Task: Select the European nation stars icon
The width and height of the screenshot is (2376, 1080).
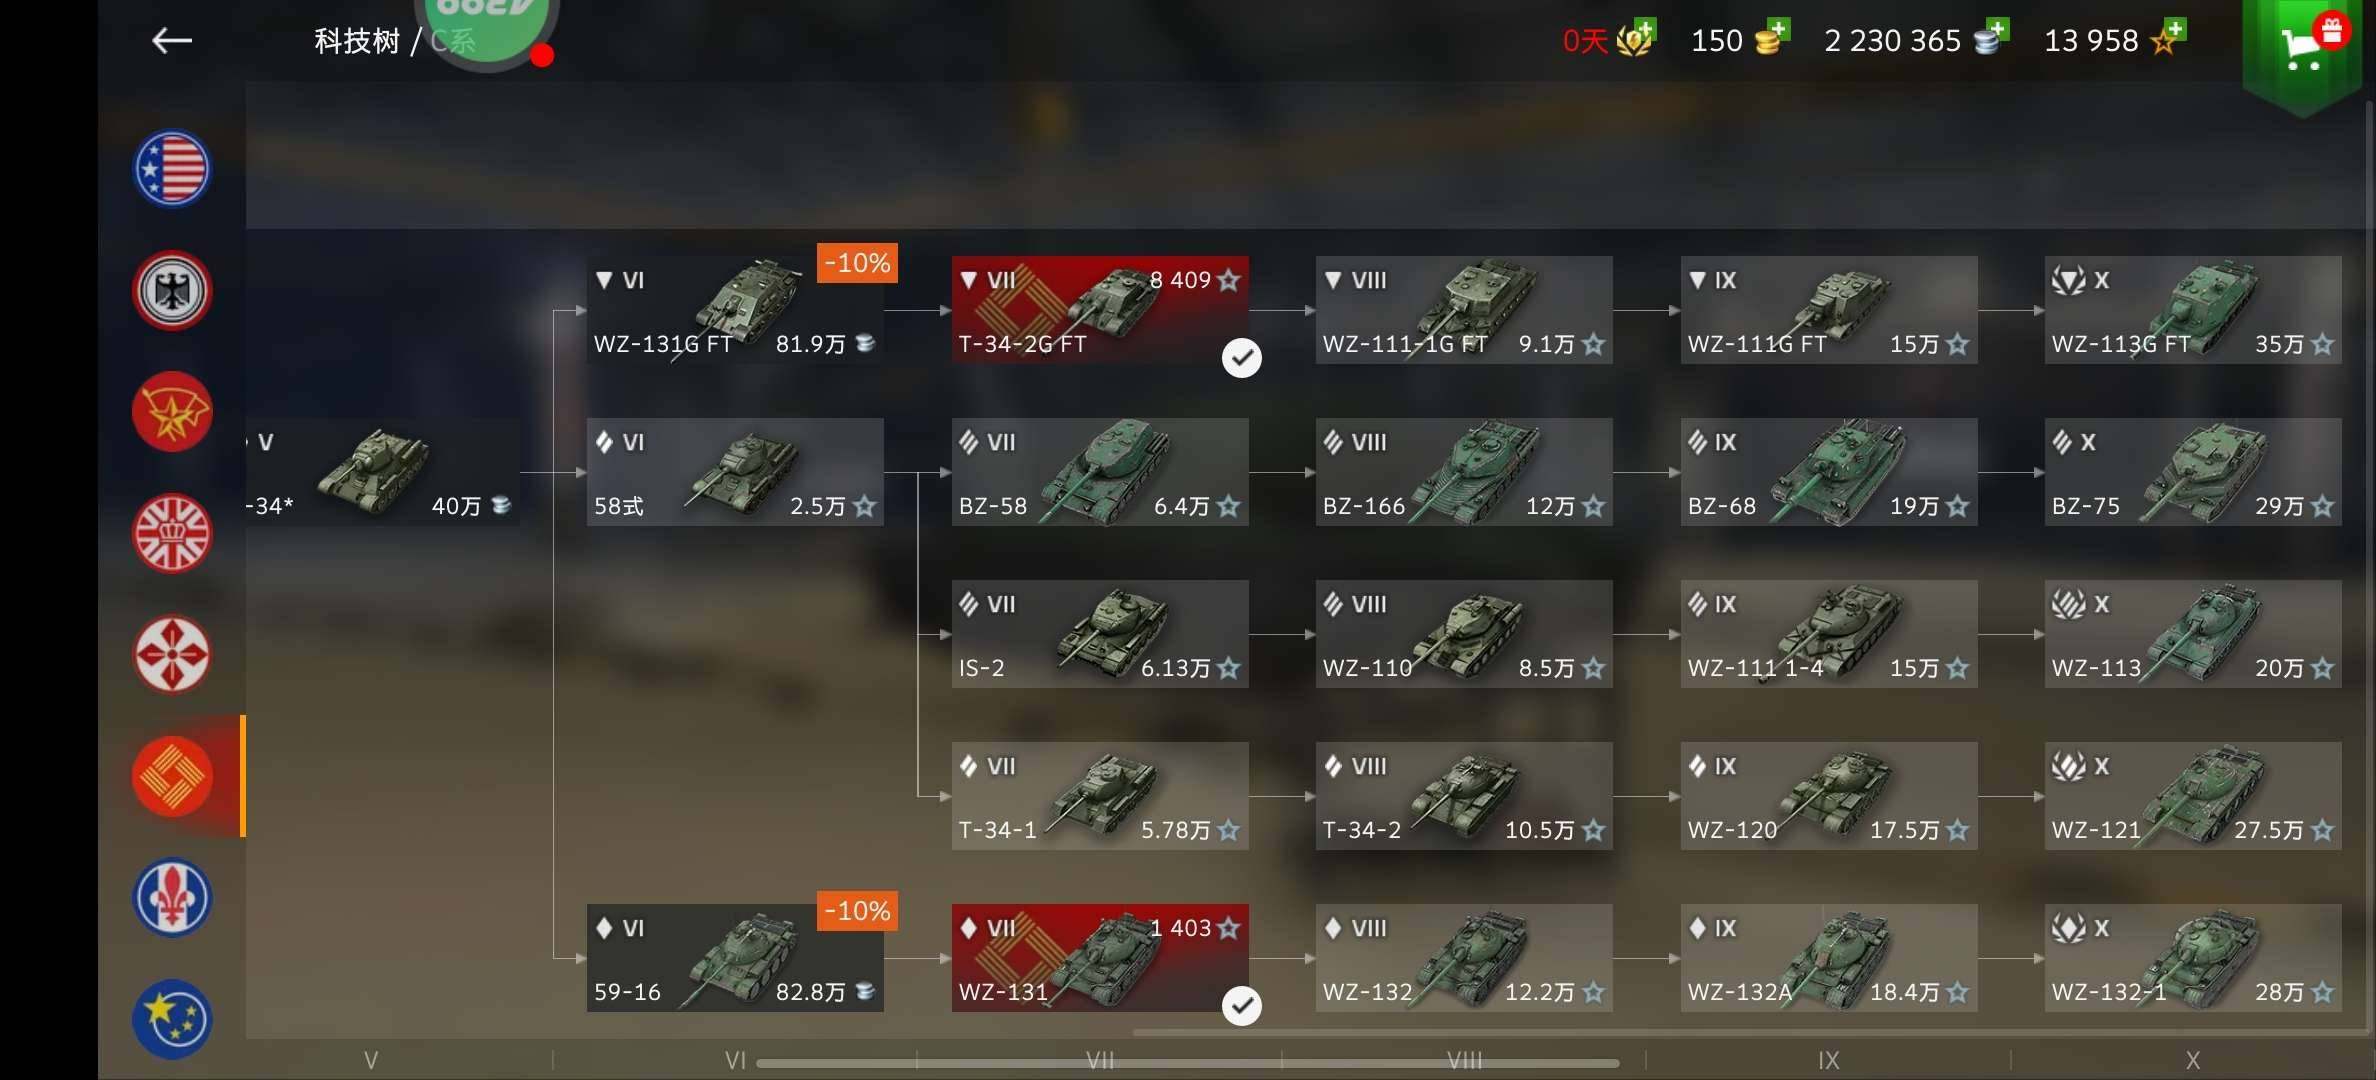Action: [172, 1019]
